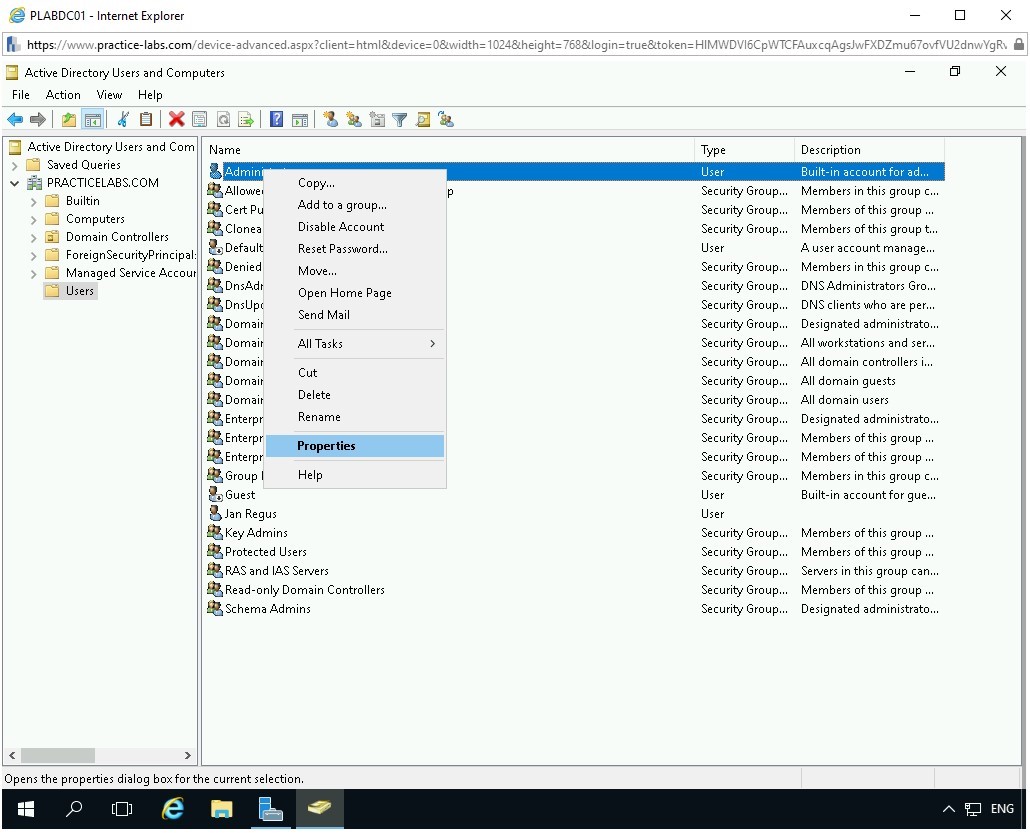
Task: Click the red X Delete toolbar icon
Action: 176,120
